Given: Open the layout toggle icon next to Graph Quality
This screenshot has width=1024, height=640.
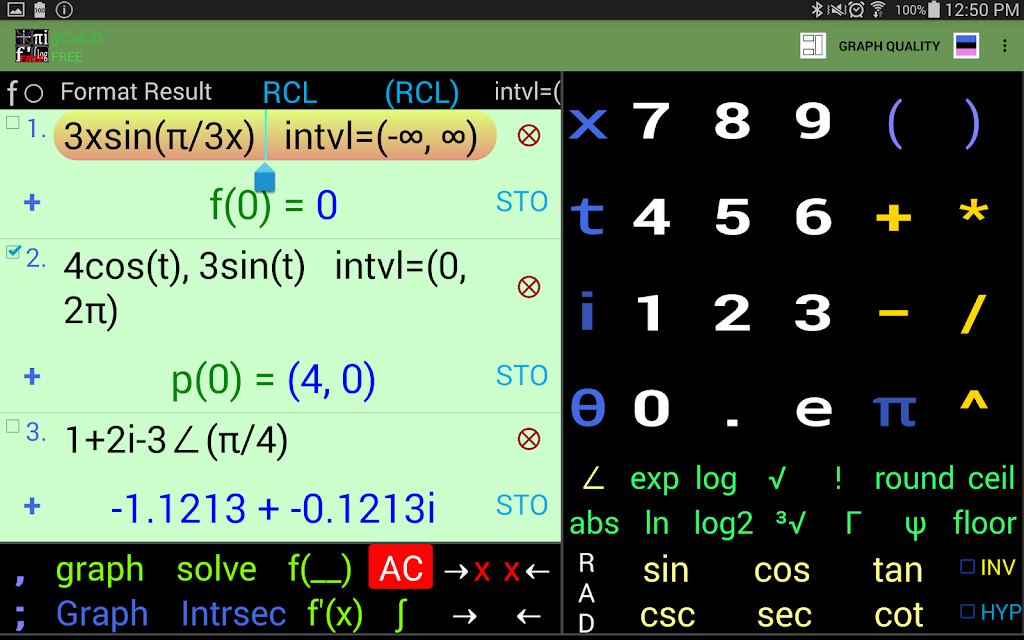Looking at the screenshot, I should 812,46.
